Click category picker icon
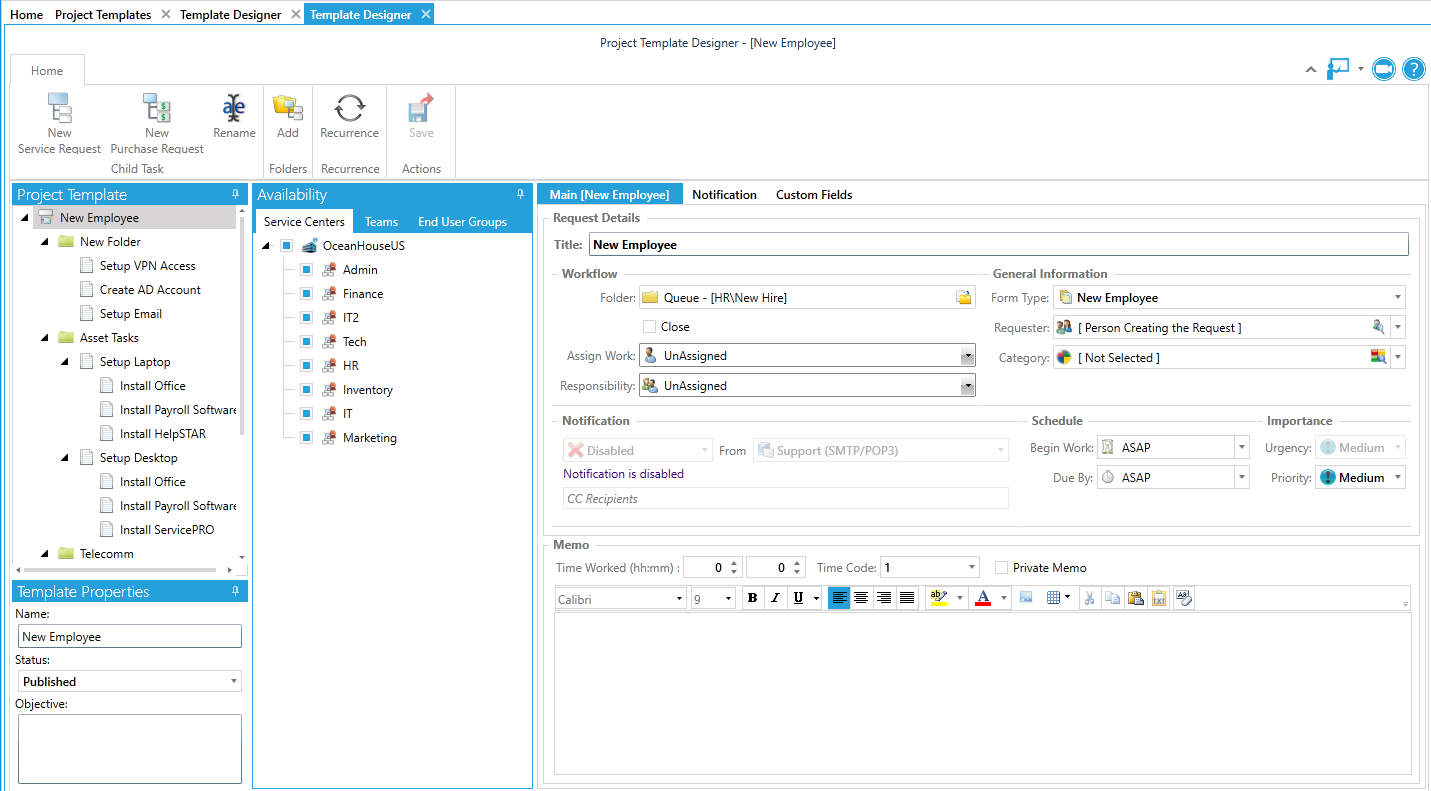 pos(1379,357)
